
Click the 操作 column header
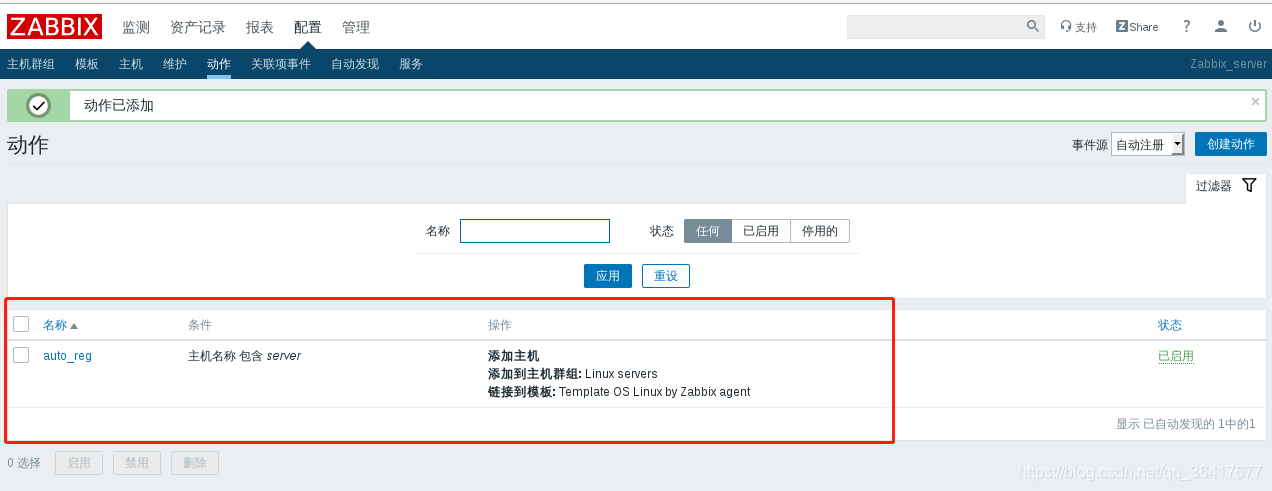pos(500,325)
